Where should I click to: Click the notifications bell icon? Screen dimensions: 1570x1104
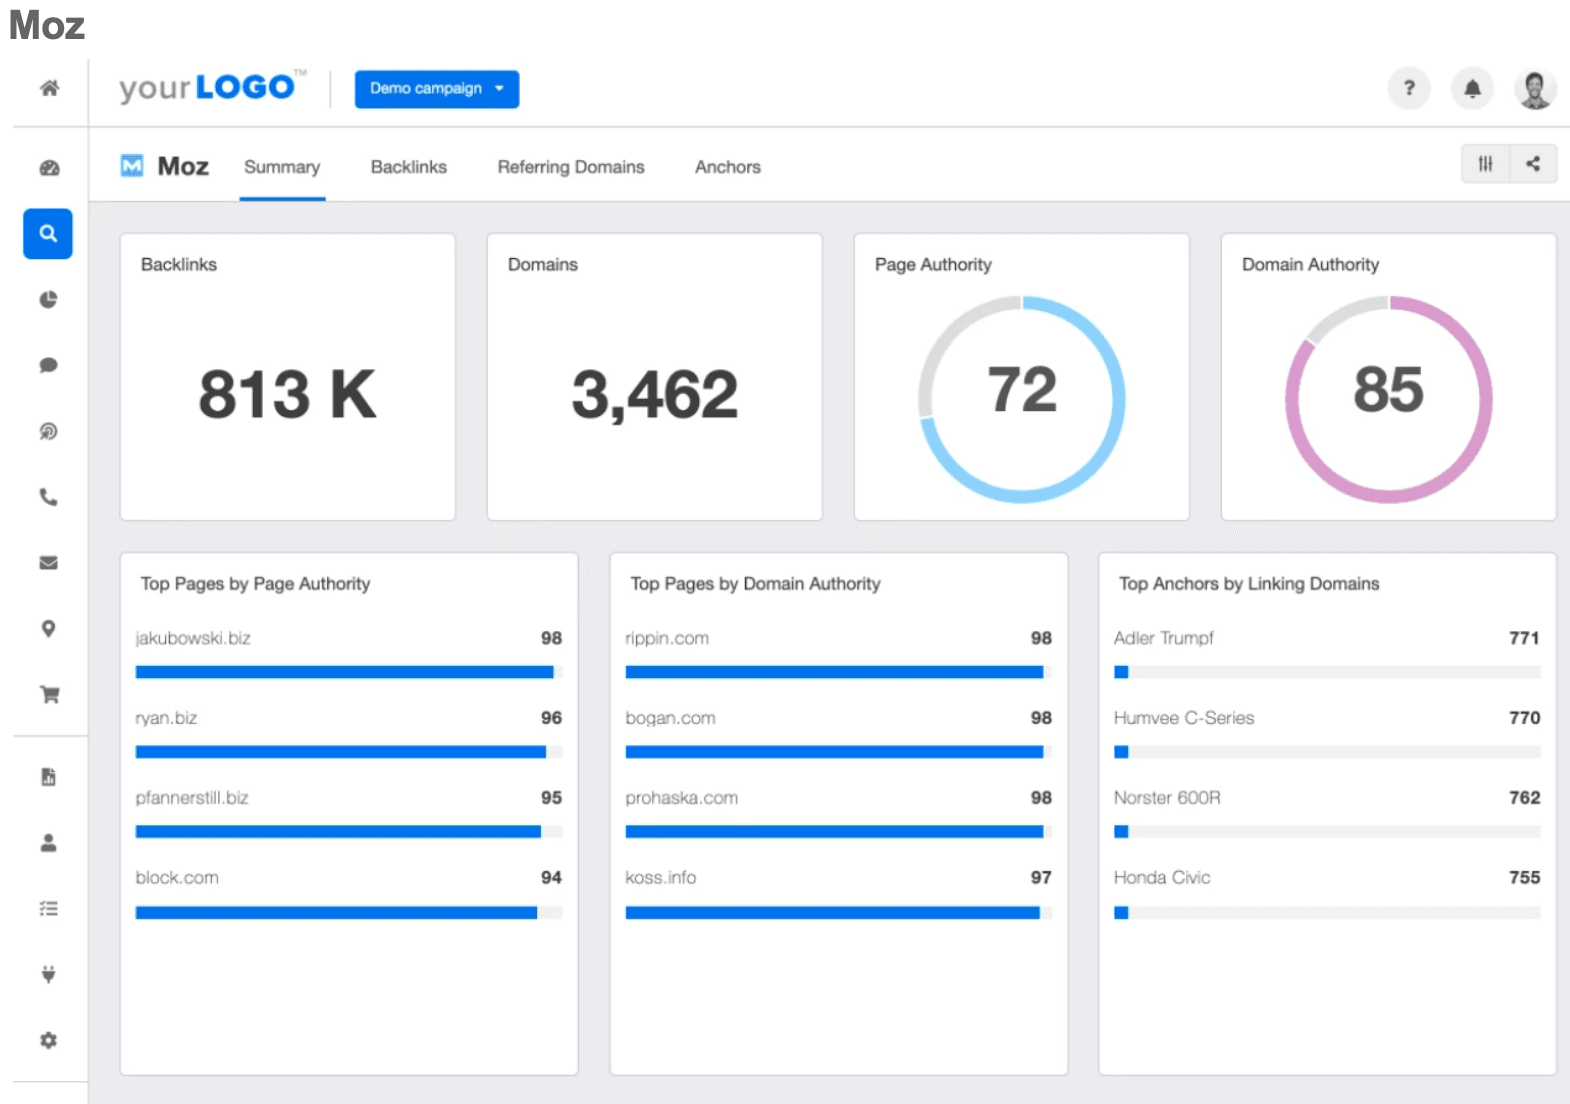tap(1472, 89)
